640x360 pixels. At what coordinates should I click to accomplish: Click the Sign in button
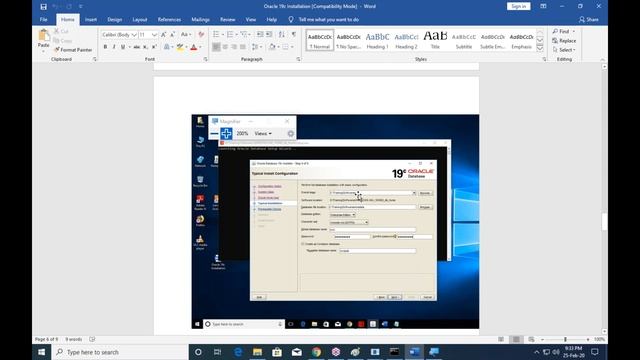pyautogui.click(x=518, y=6)
